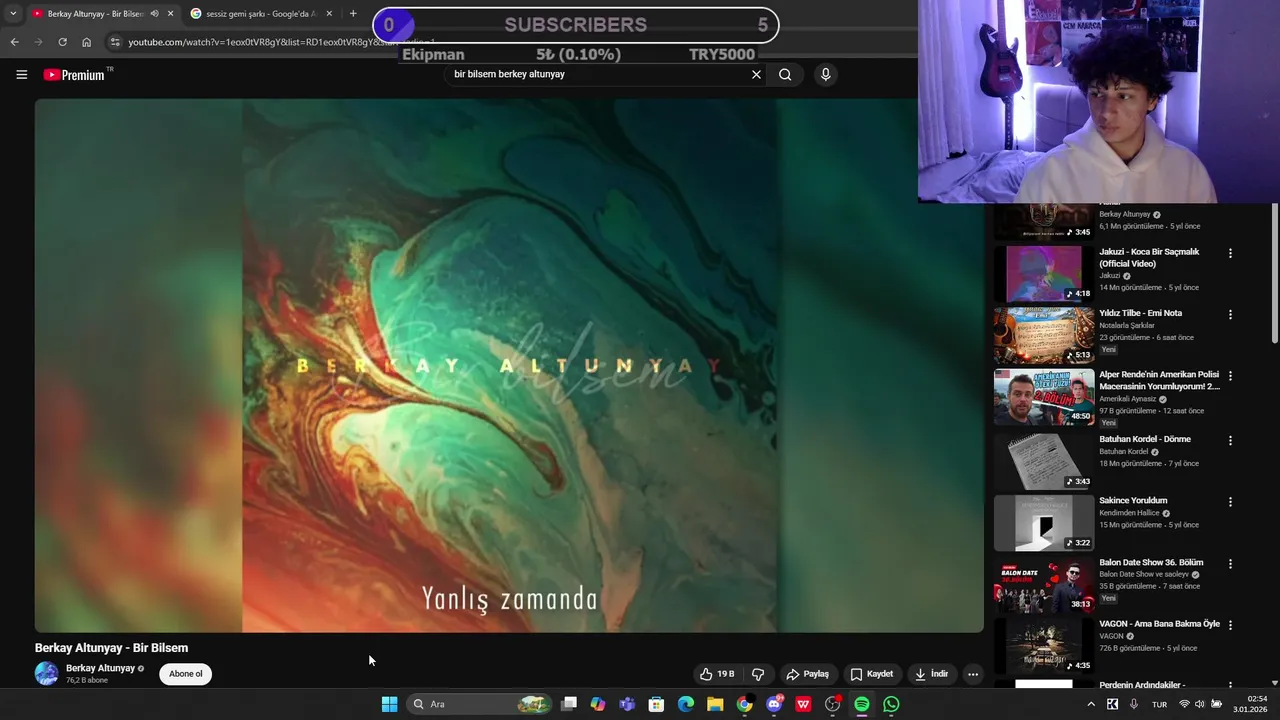Open options for Yıldız Tilbe - Emi Nota
1280x720 pixels.
coord(1230,314)
